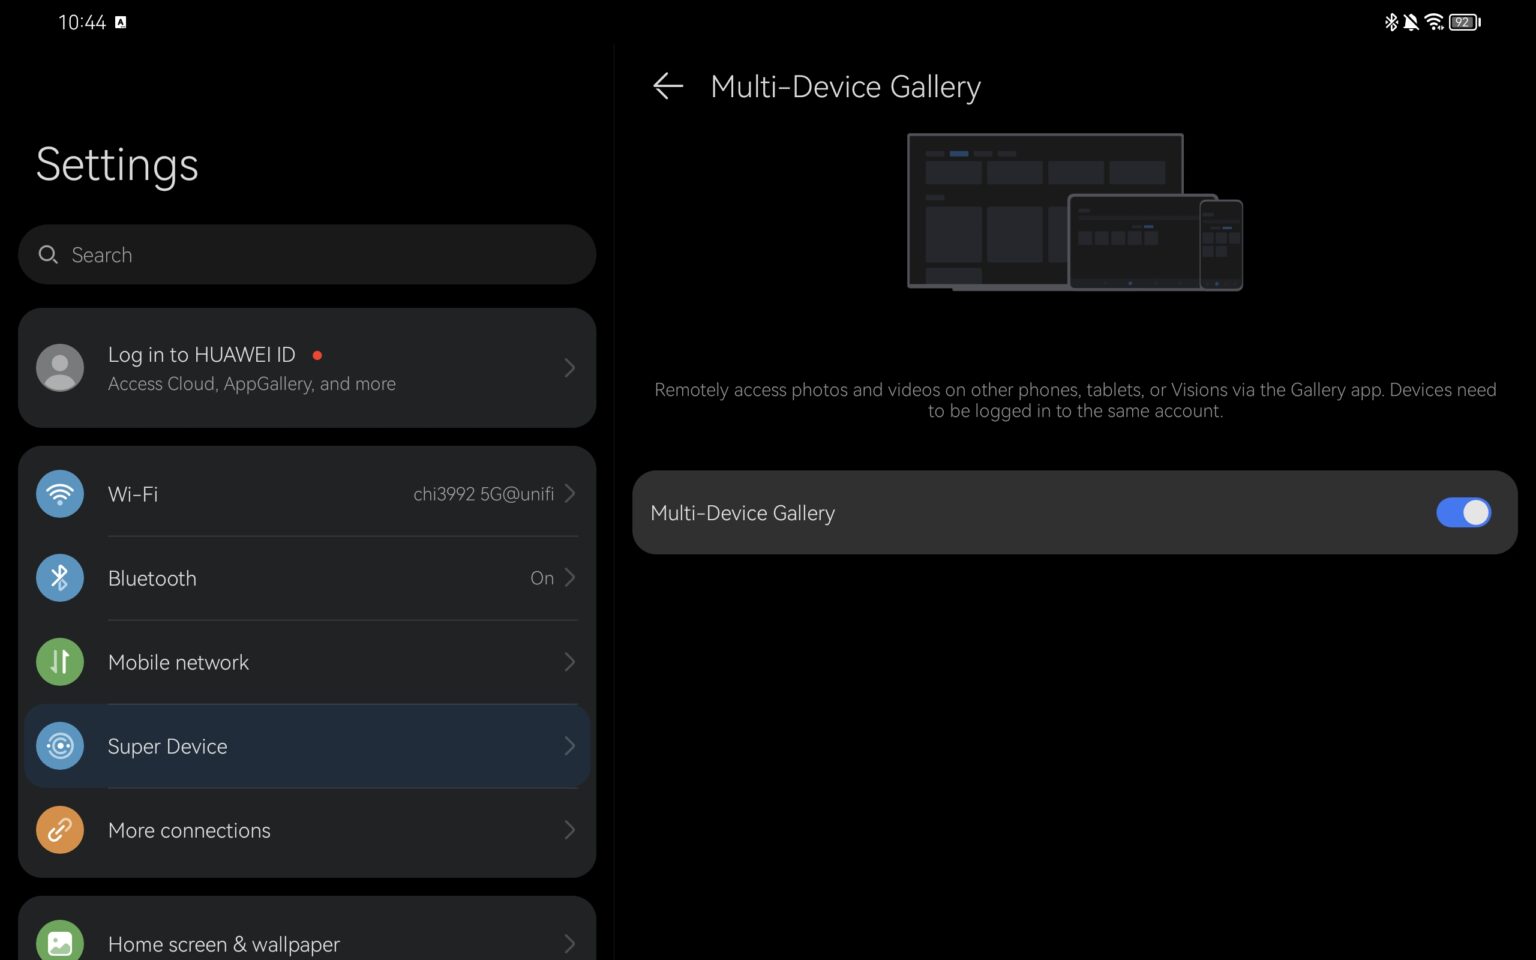Image resolution: width=1536 pixels, height=960 pixels.
Task: Turn off the Multi-Device Gallery switch
Action: pyautogui.click(x=1463, y=512)
